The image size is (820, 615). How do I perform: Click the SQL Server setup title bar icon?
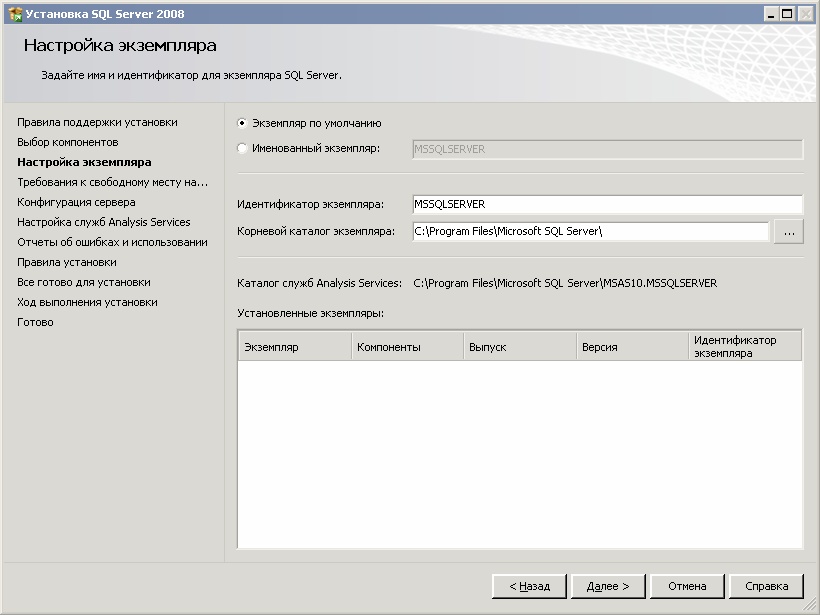(15, 14)
